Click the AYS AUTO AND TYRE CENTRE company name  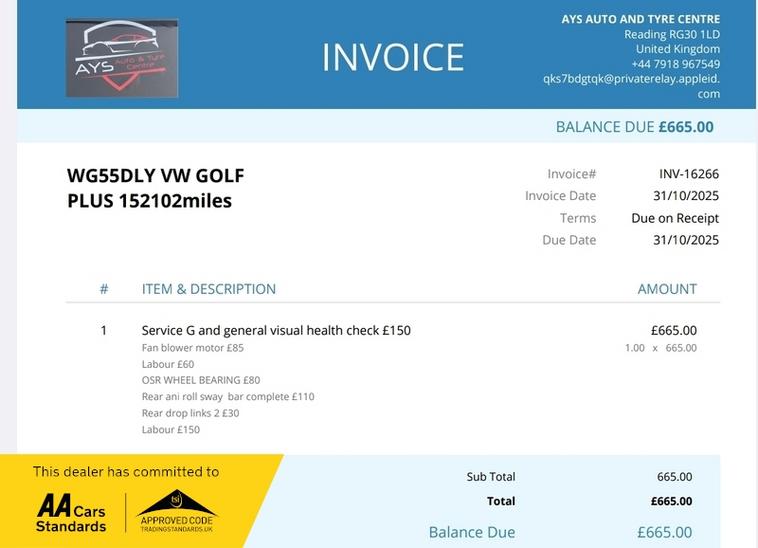654,19
